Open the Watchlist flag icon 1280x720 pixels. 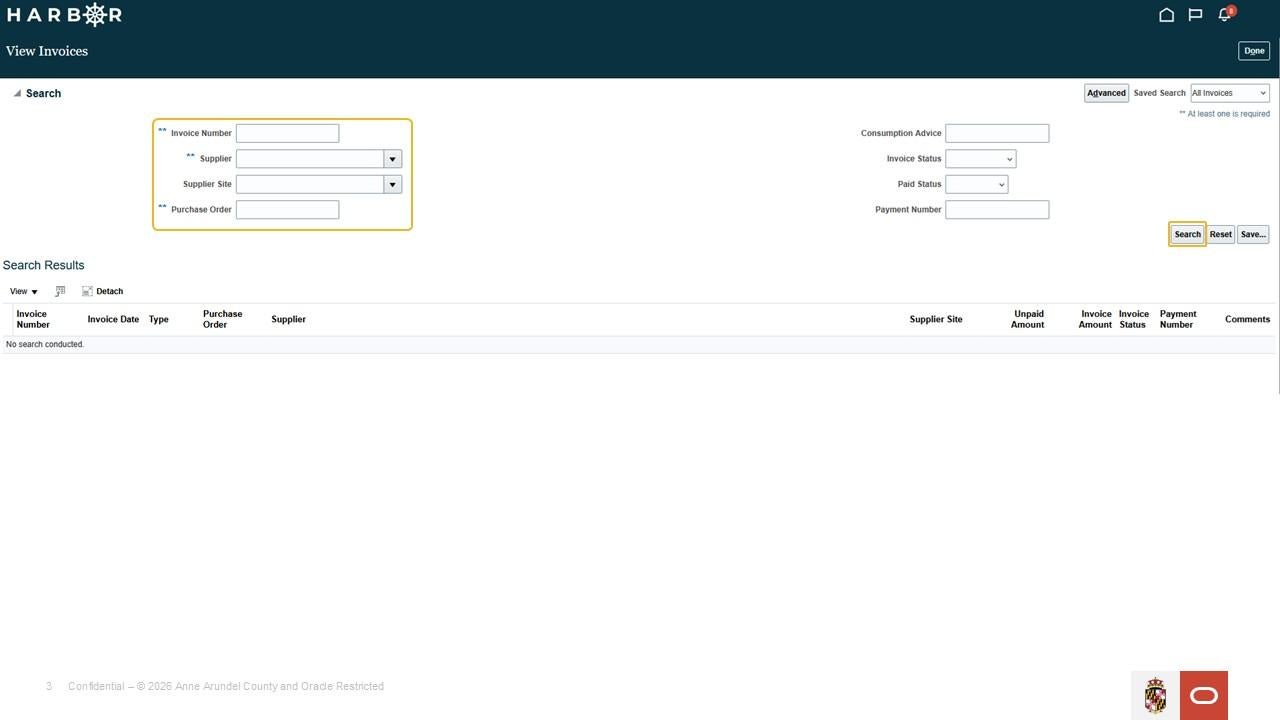click(x=1195, y=15)
